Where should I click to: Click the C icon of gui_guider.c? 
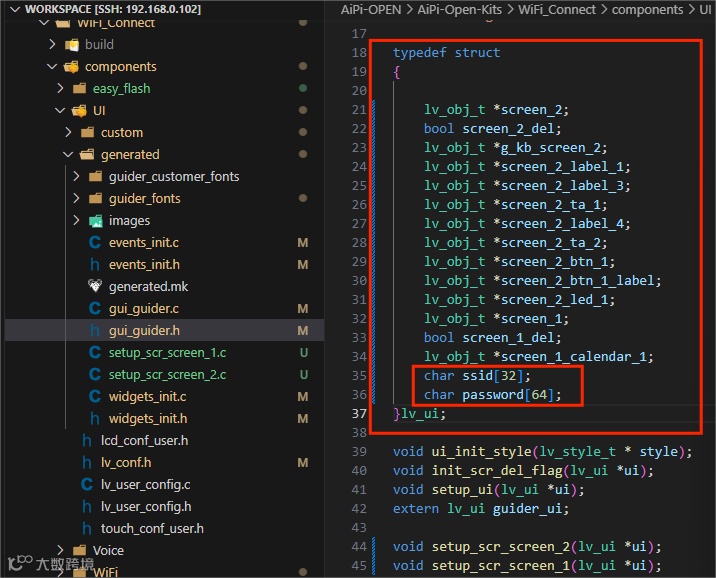coord(95,309)
